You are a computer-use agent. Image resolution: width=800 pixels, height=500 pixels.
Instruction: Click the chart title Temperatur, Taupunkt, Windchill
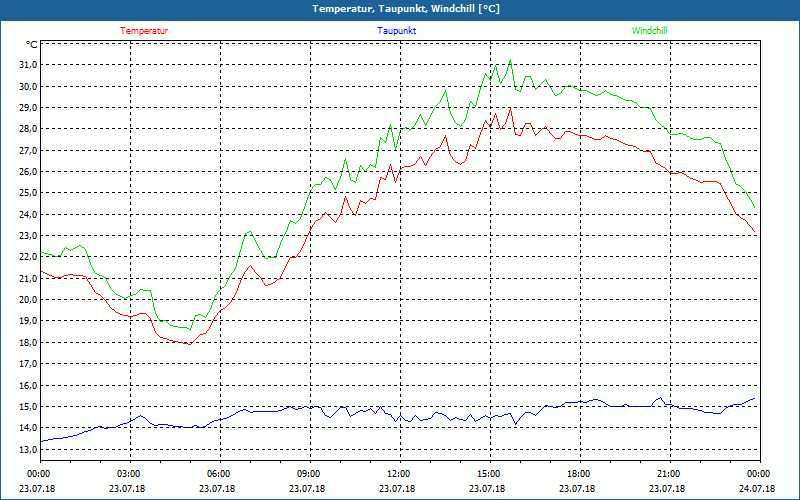(405, 9)
